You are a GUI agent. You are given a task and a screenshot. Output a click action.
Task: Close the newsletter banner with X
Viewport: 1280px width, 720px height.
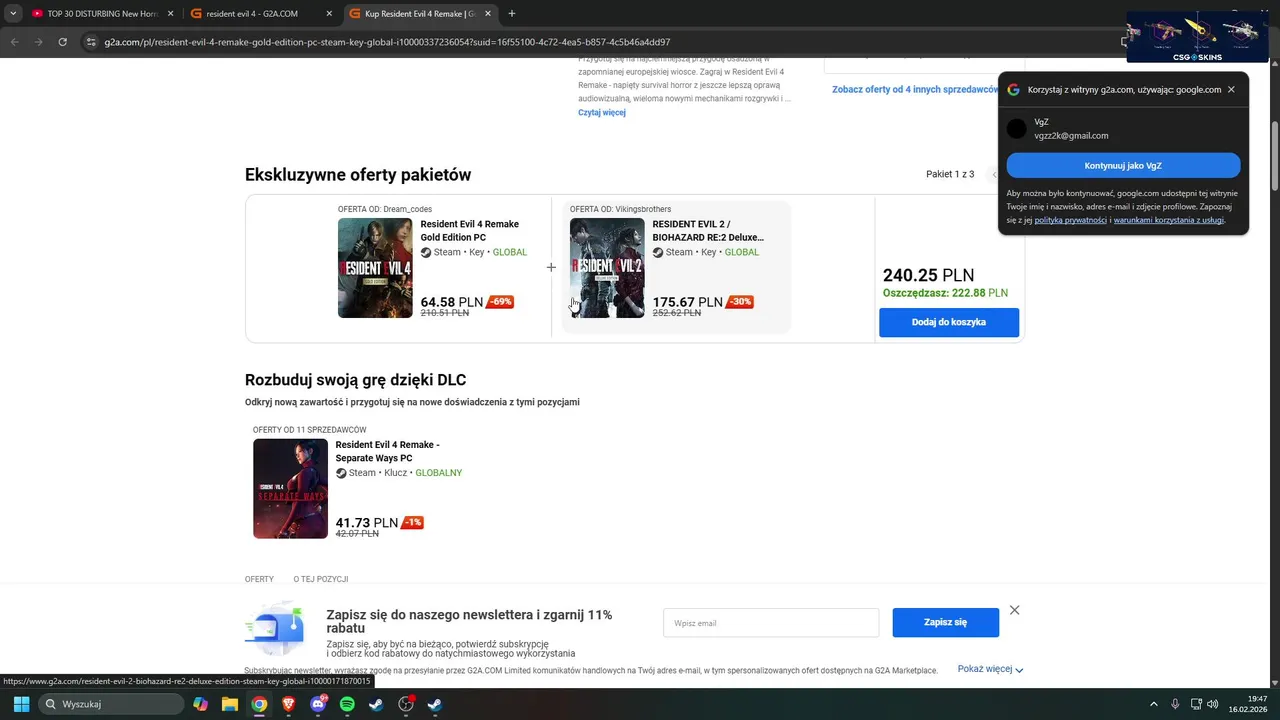tap(1014, 610)
